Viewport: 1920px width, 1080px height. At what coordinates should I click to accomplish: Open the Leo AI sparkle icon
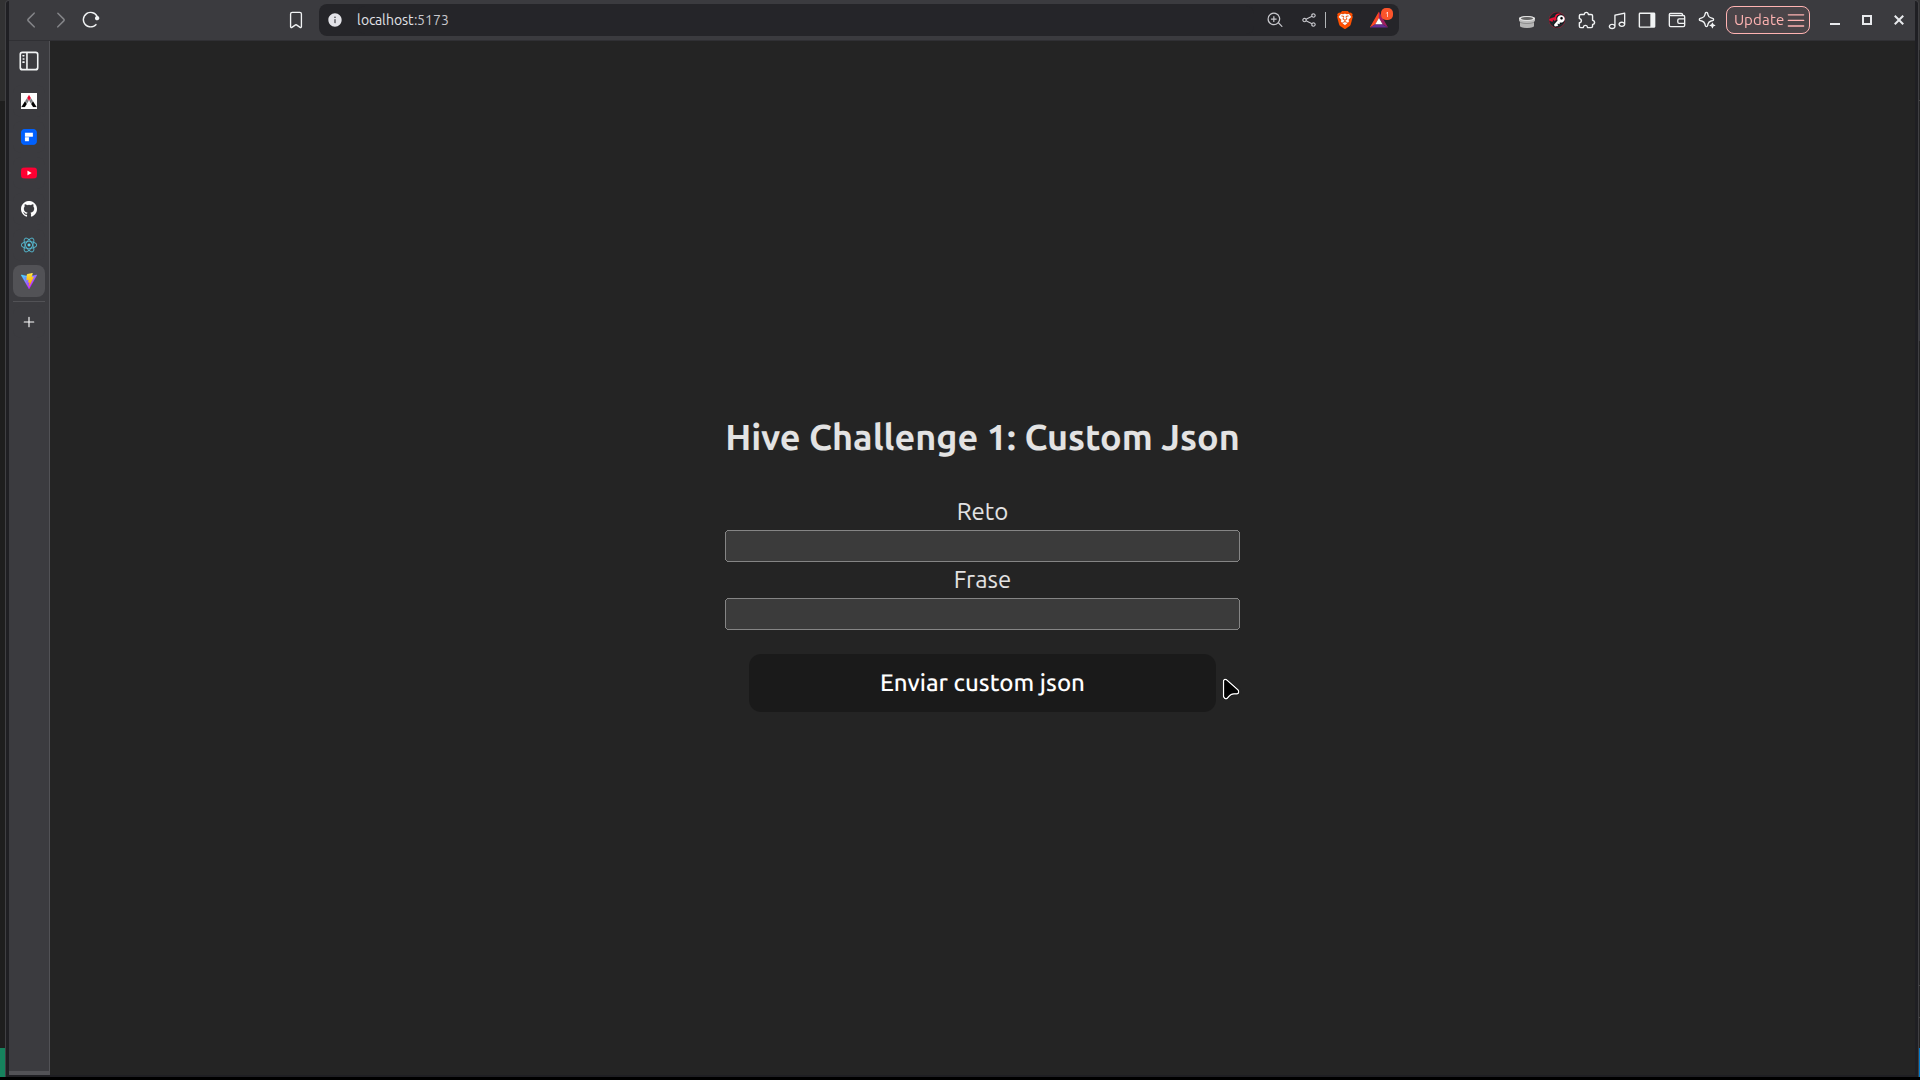point(1707,20)
